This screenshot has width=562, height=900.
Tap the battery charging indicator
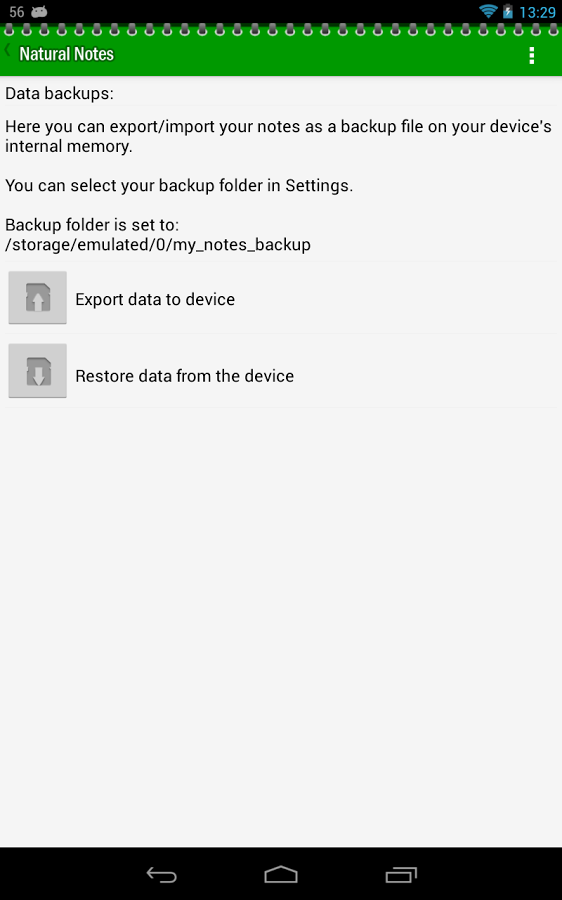507,11
